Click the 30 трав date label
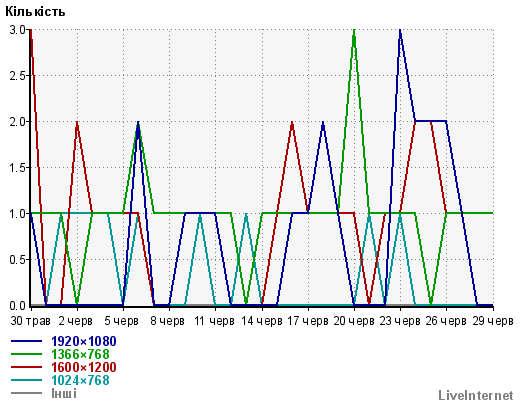Screen dimensions: 520x405 click(31, 321)
